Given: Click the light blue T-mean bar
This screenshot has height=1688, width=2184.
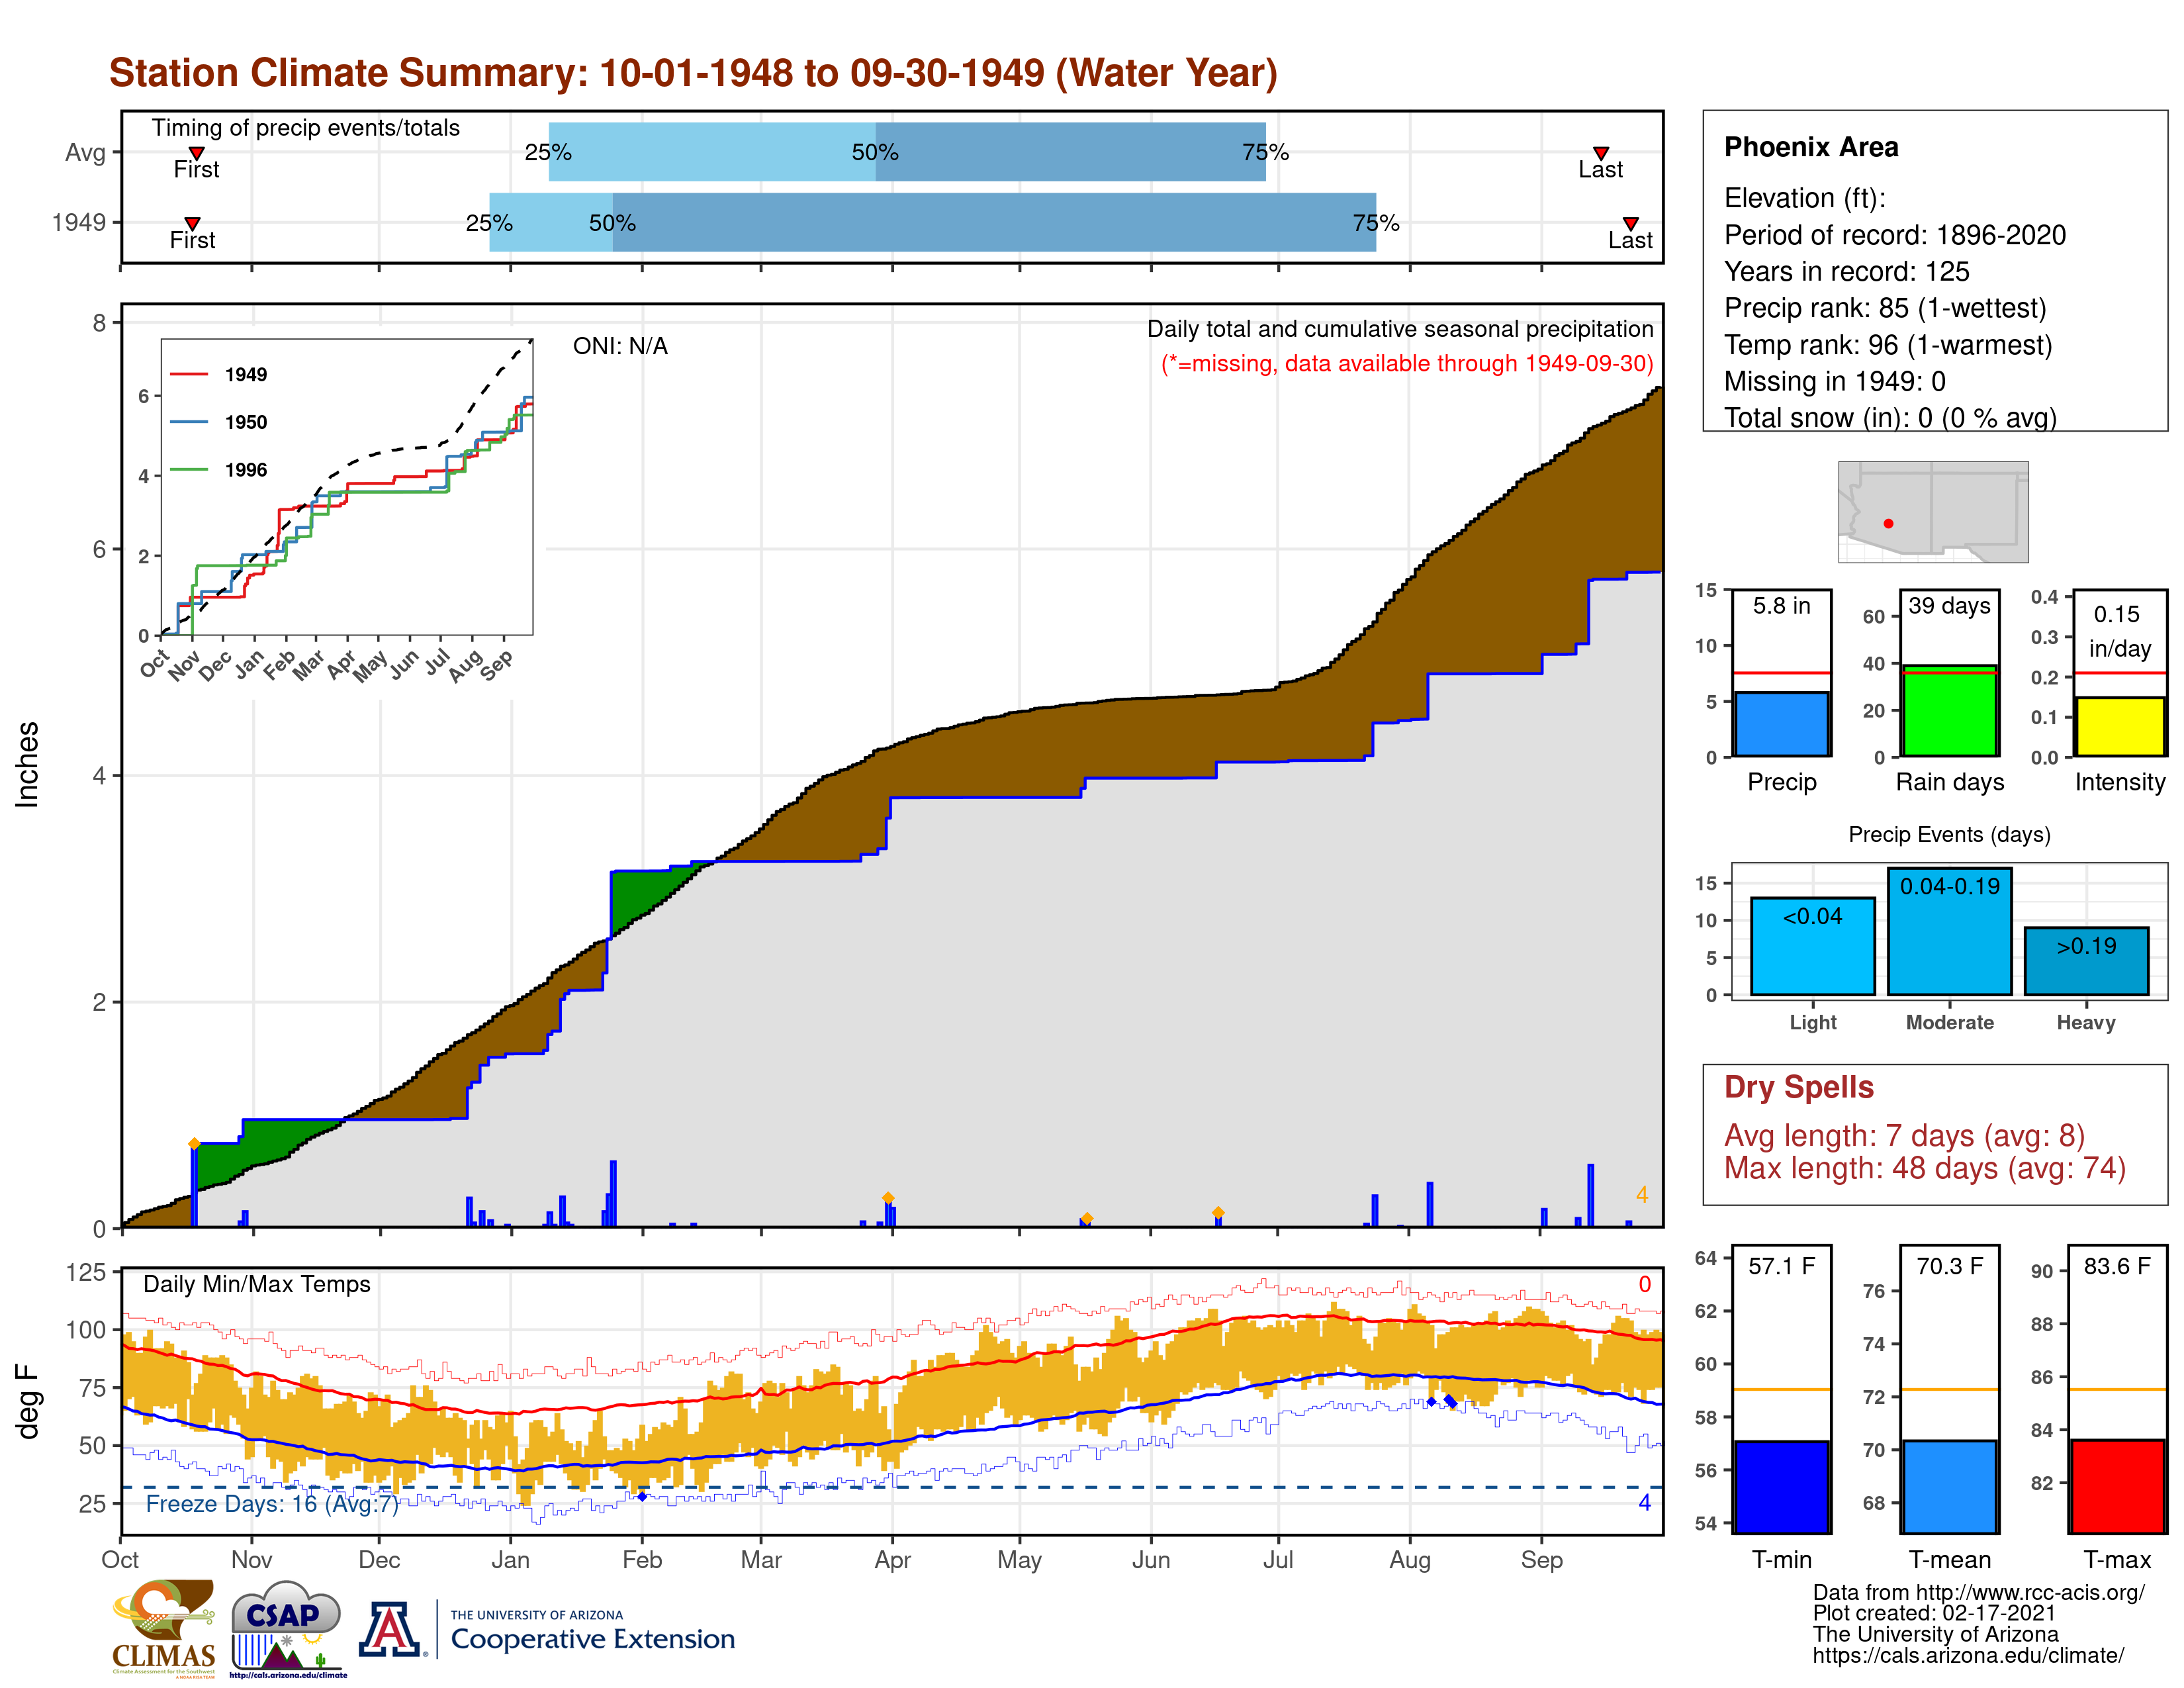Looking at the screenshot, I should tap(1950, 1487).
